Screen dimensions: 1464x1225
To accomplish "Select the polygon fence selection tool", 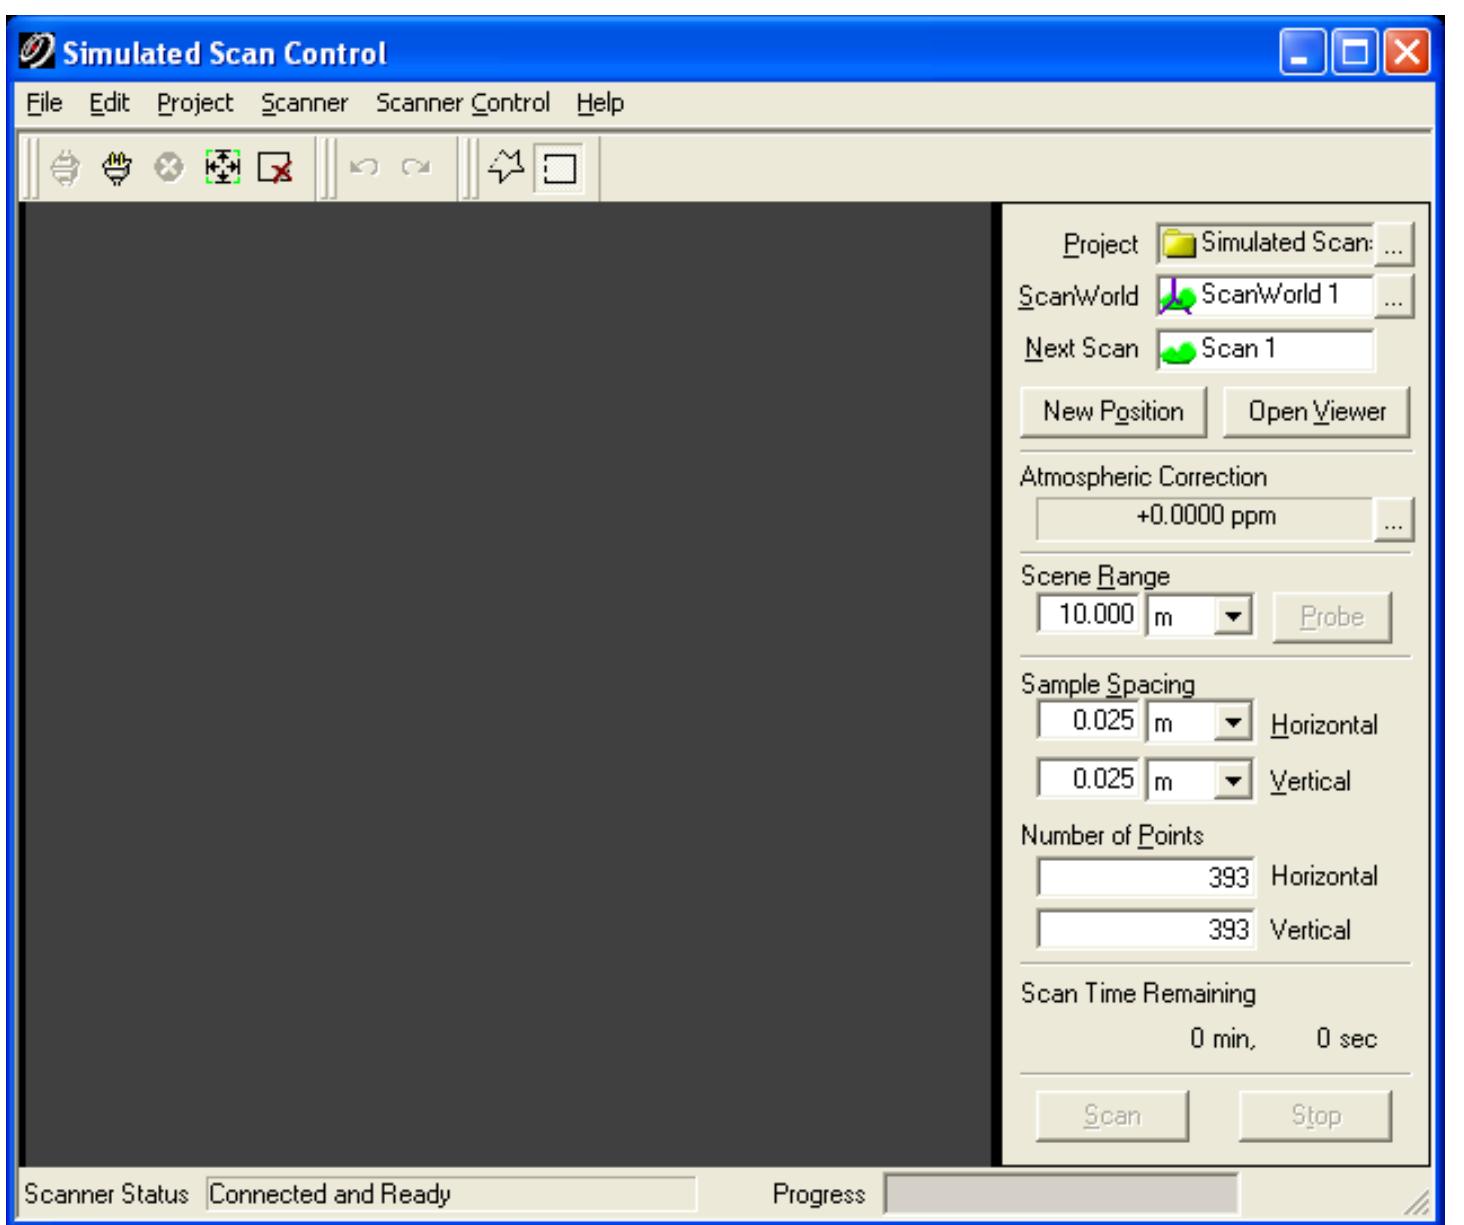I will [x=506, y=168].
